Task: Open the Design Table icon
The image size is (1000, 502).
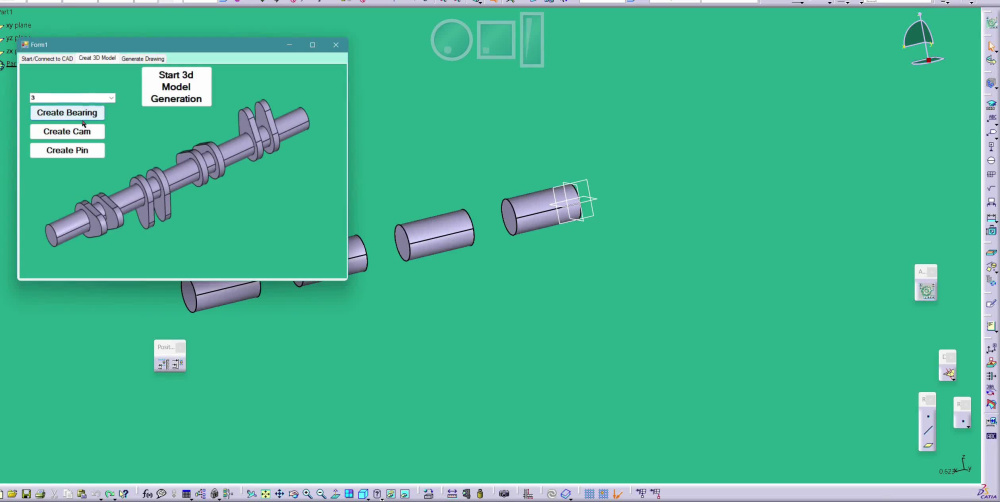Action: tap(186, 494)
